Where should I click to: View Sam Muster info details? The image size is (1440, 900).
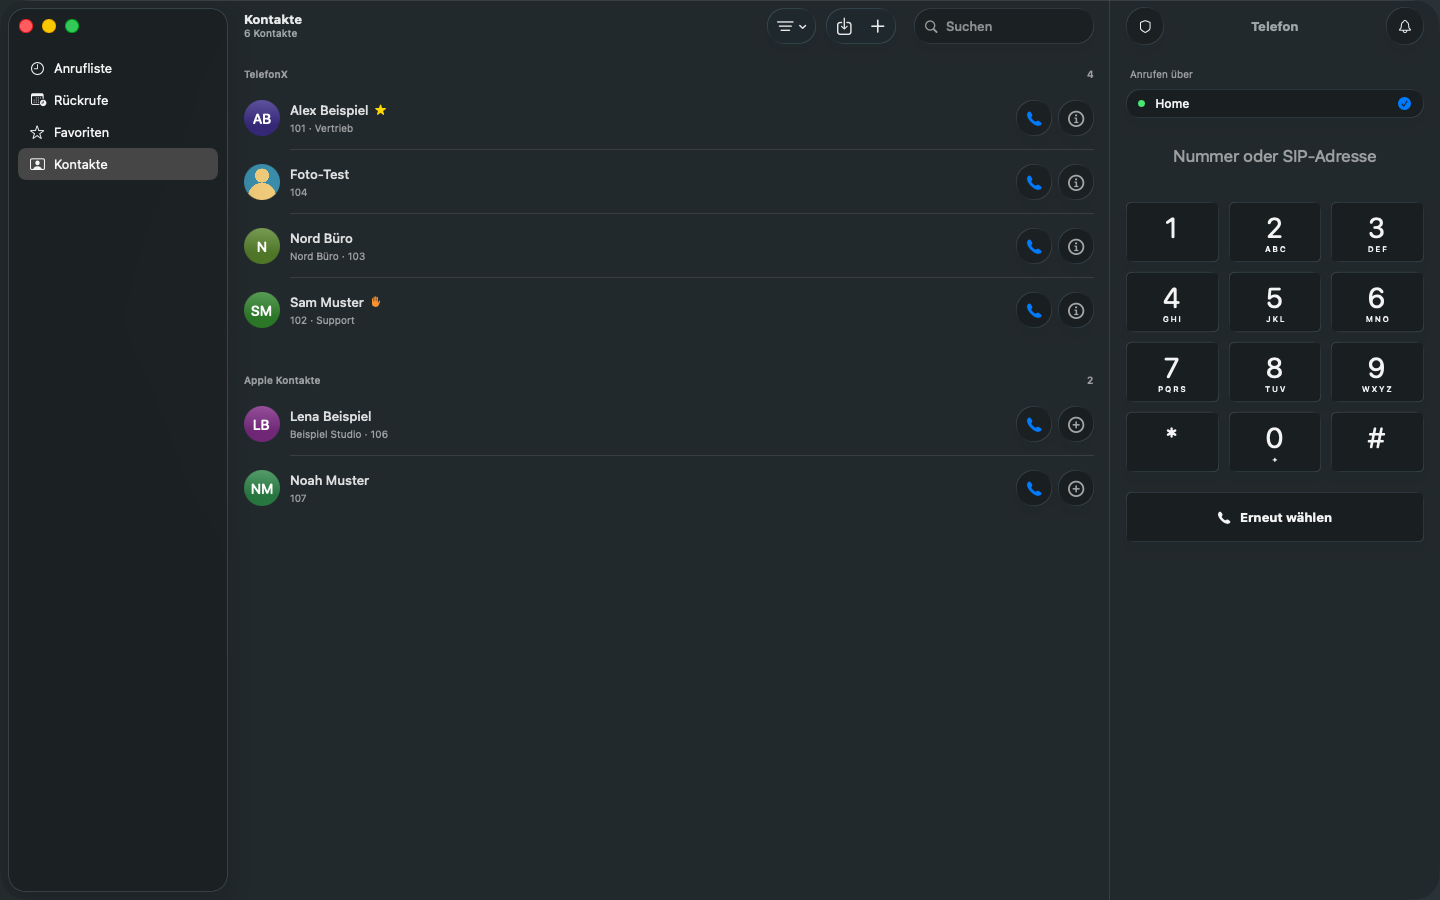tap(1076, 311)
